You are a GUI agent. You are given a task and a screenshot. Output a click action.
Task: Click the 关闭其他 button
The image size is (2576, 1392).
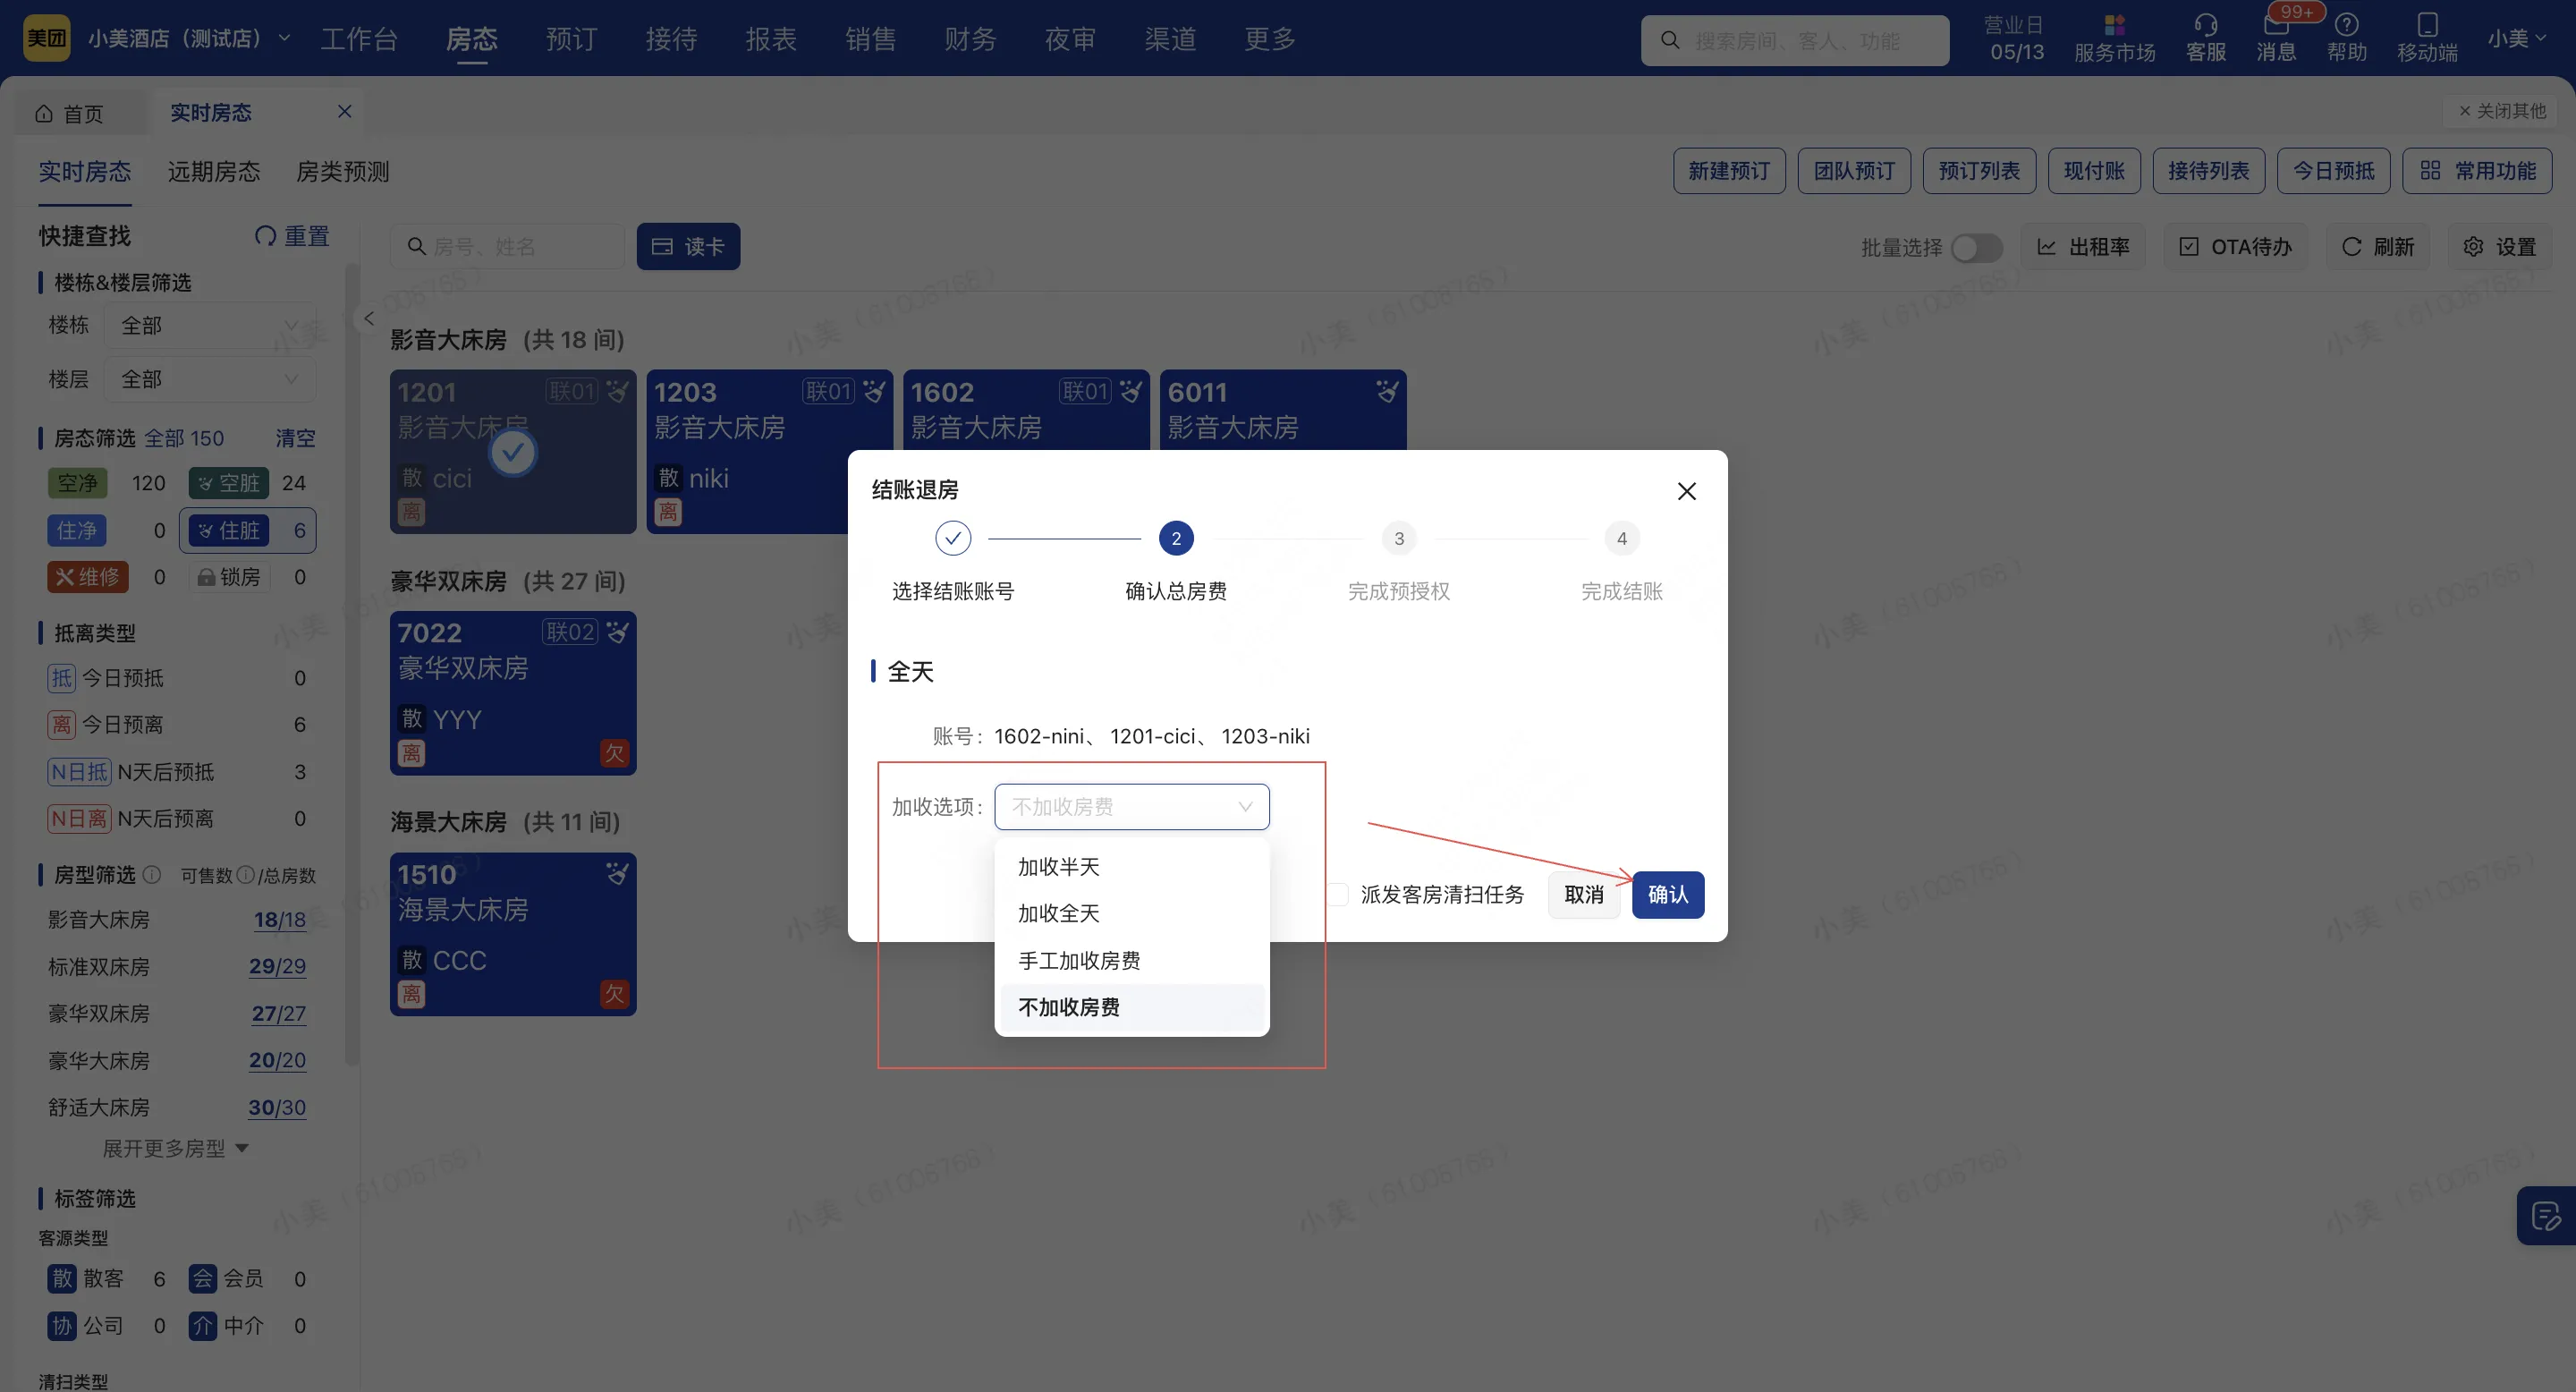coord(2502,111)
